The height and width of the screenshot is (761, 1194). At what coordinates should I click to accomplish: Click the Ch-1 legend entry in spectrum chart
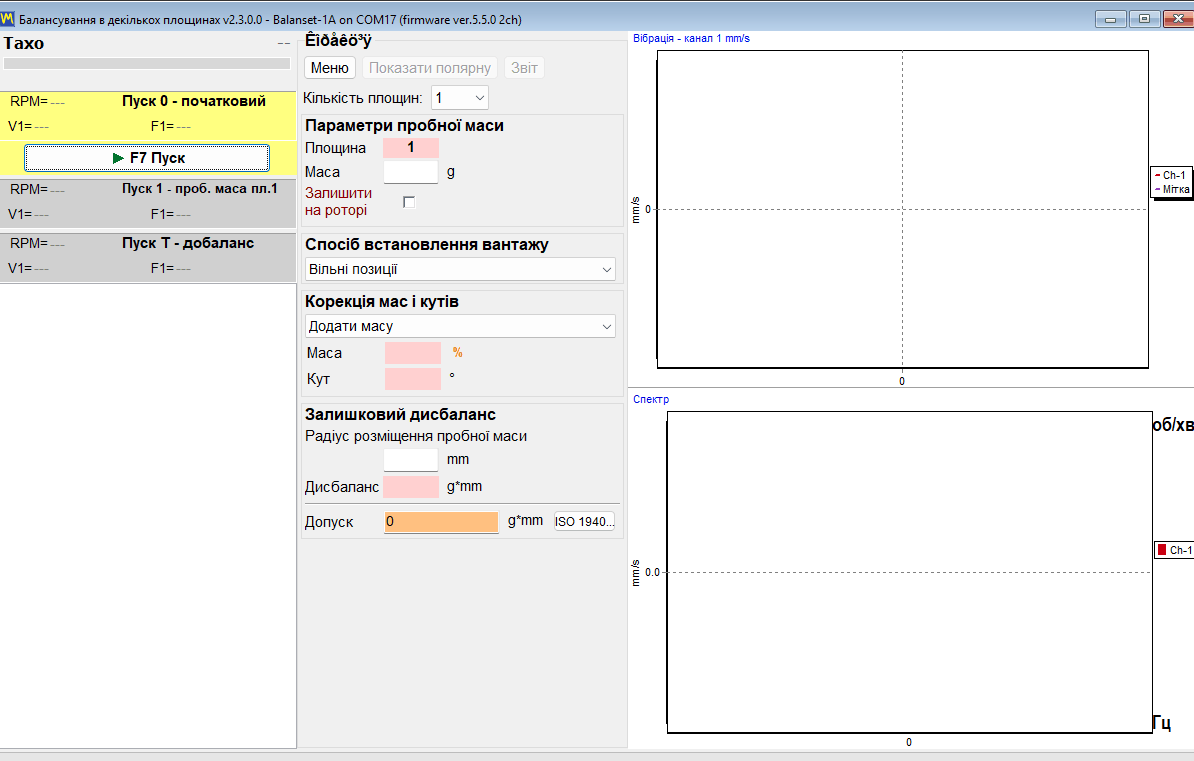(x=1173, y=550)
